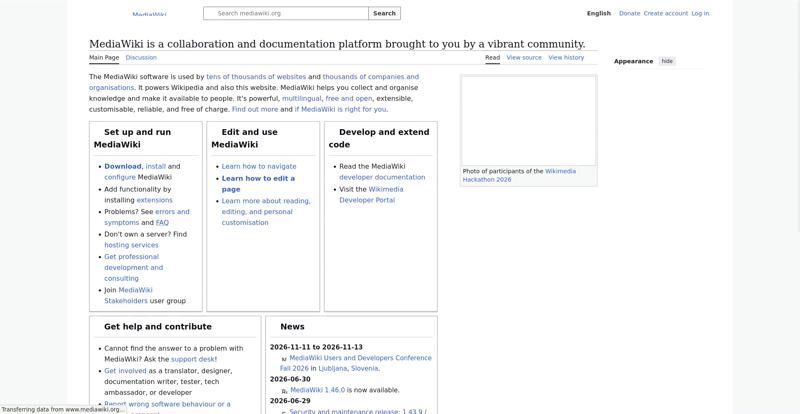This screenshot has width=800, height=414.
Task: Select the View history tab
Action: pyautogui.click(x=566, y=58)
